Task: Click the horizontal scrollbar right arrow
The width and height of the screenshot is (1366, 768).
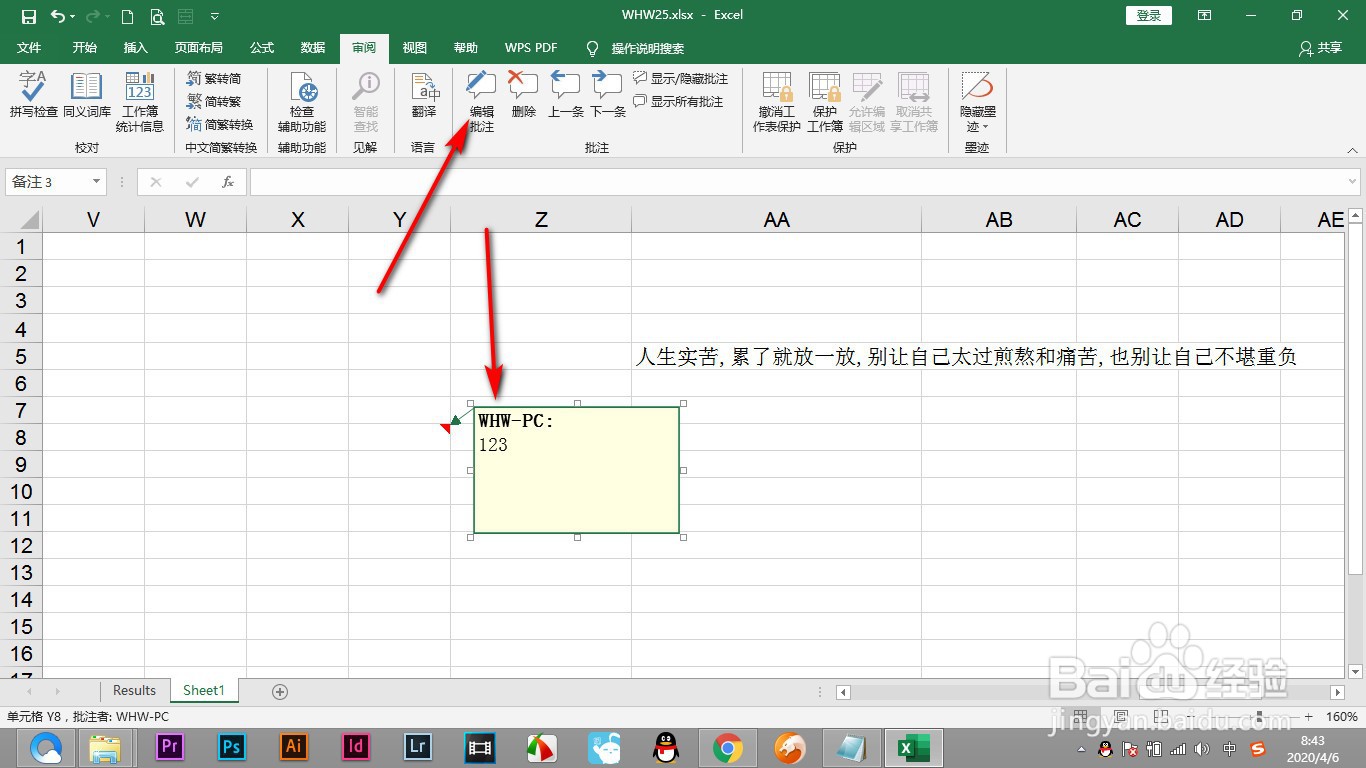Action: coord(1337,692)
